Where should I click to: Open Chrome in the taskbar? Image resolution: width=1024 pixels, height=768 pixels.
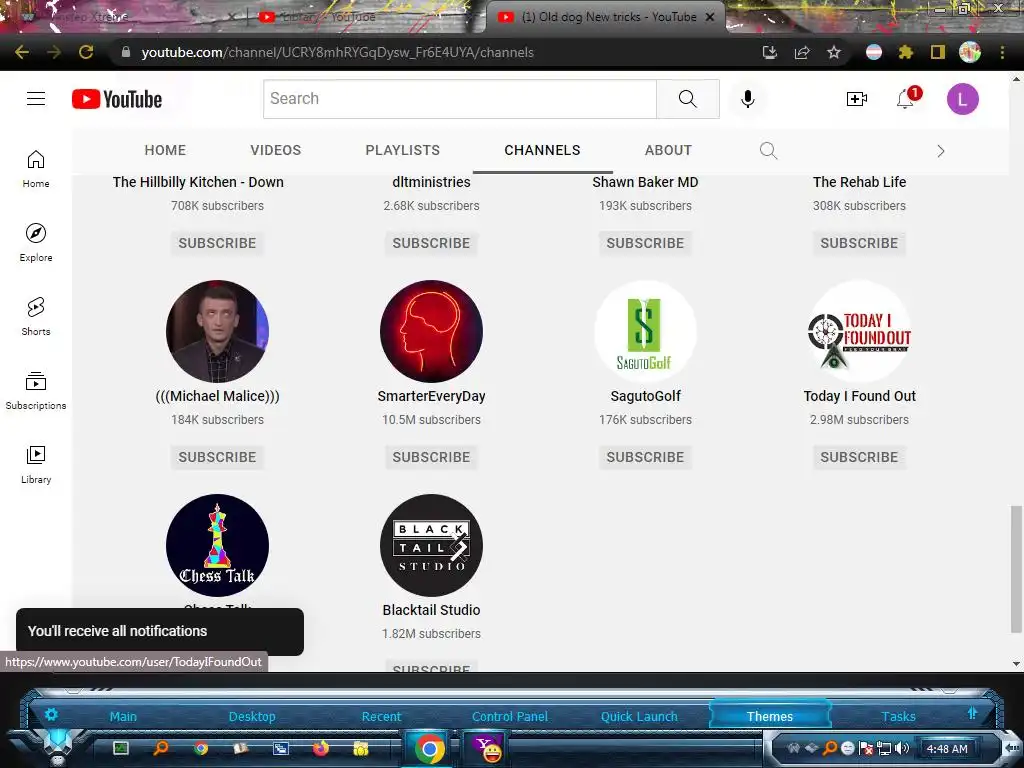click(429, 748)
